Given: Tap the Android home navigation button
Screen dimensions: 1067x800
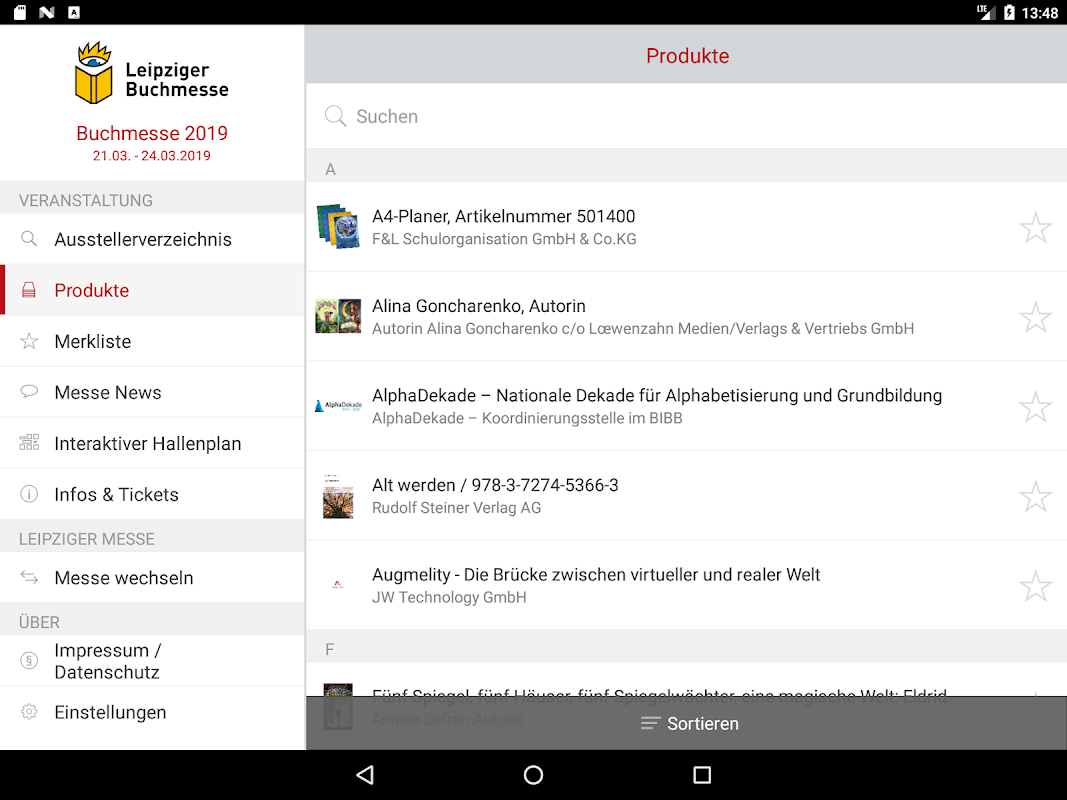Looking at the screenshot, I should point(534,775).
